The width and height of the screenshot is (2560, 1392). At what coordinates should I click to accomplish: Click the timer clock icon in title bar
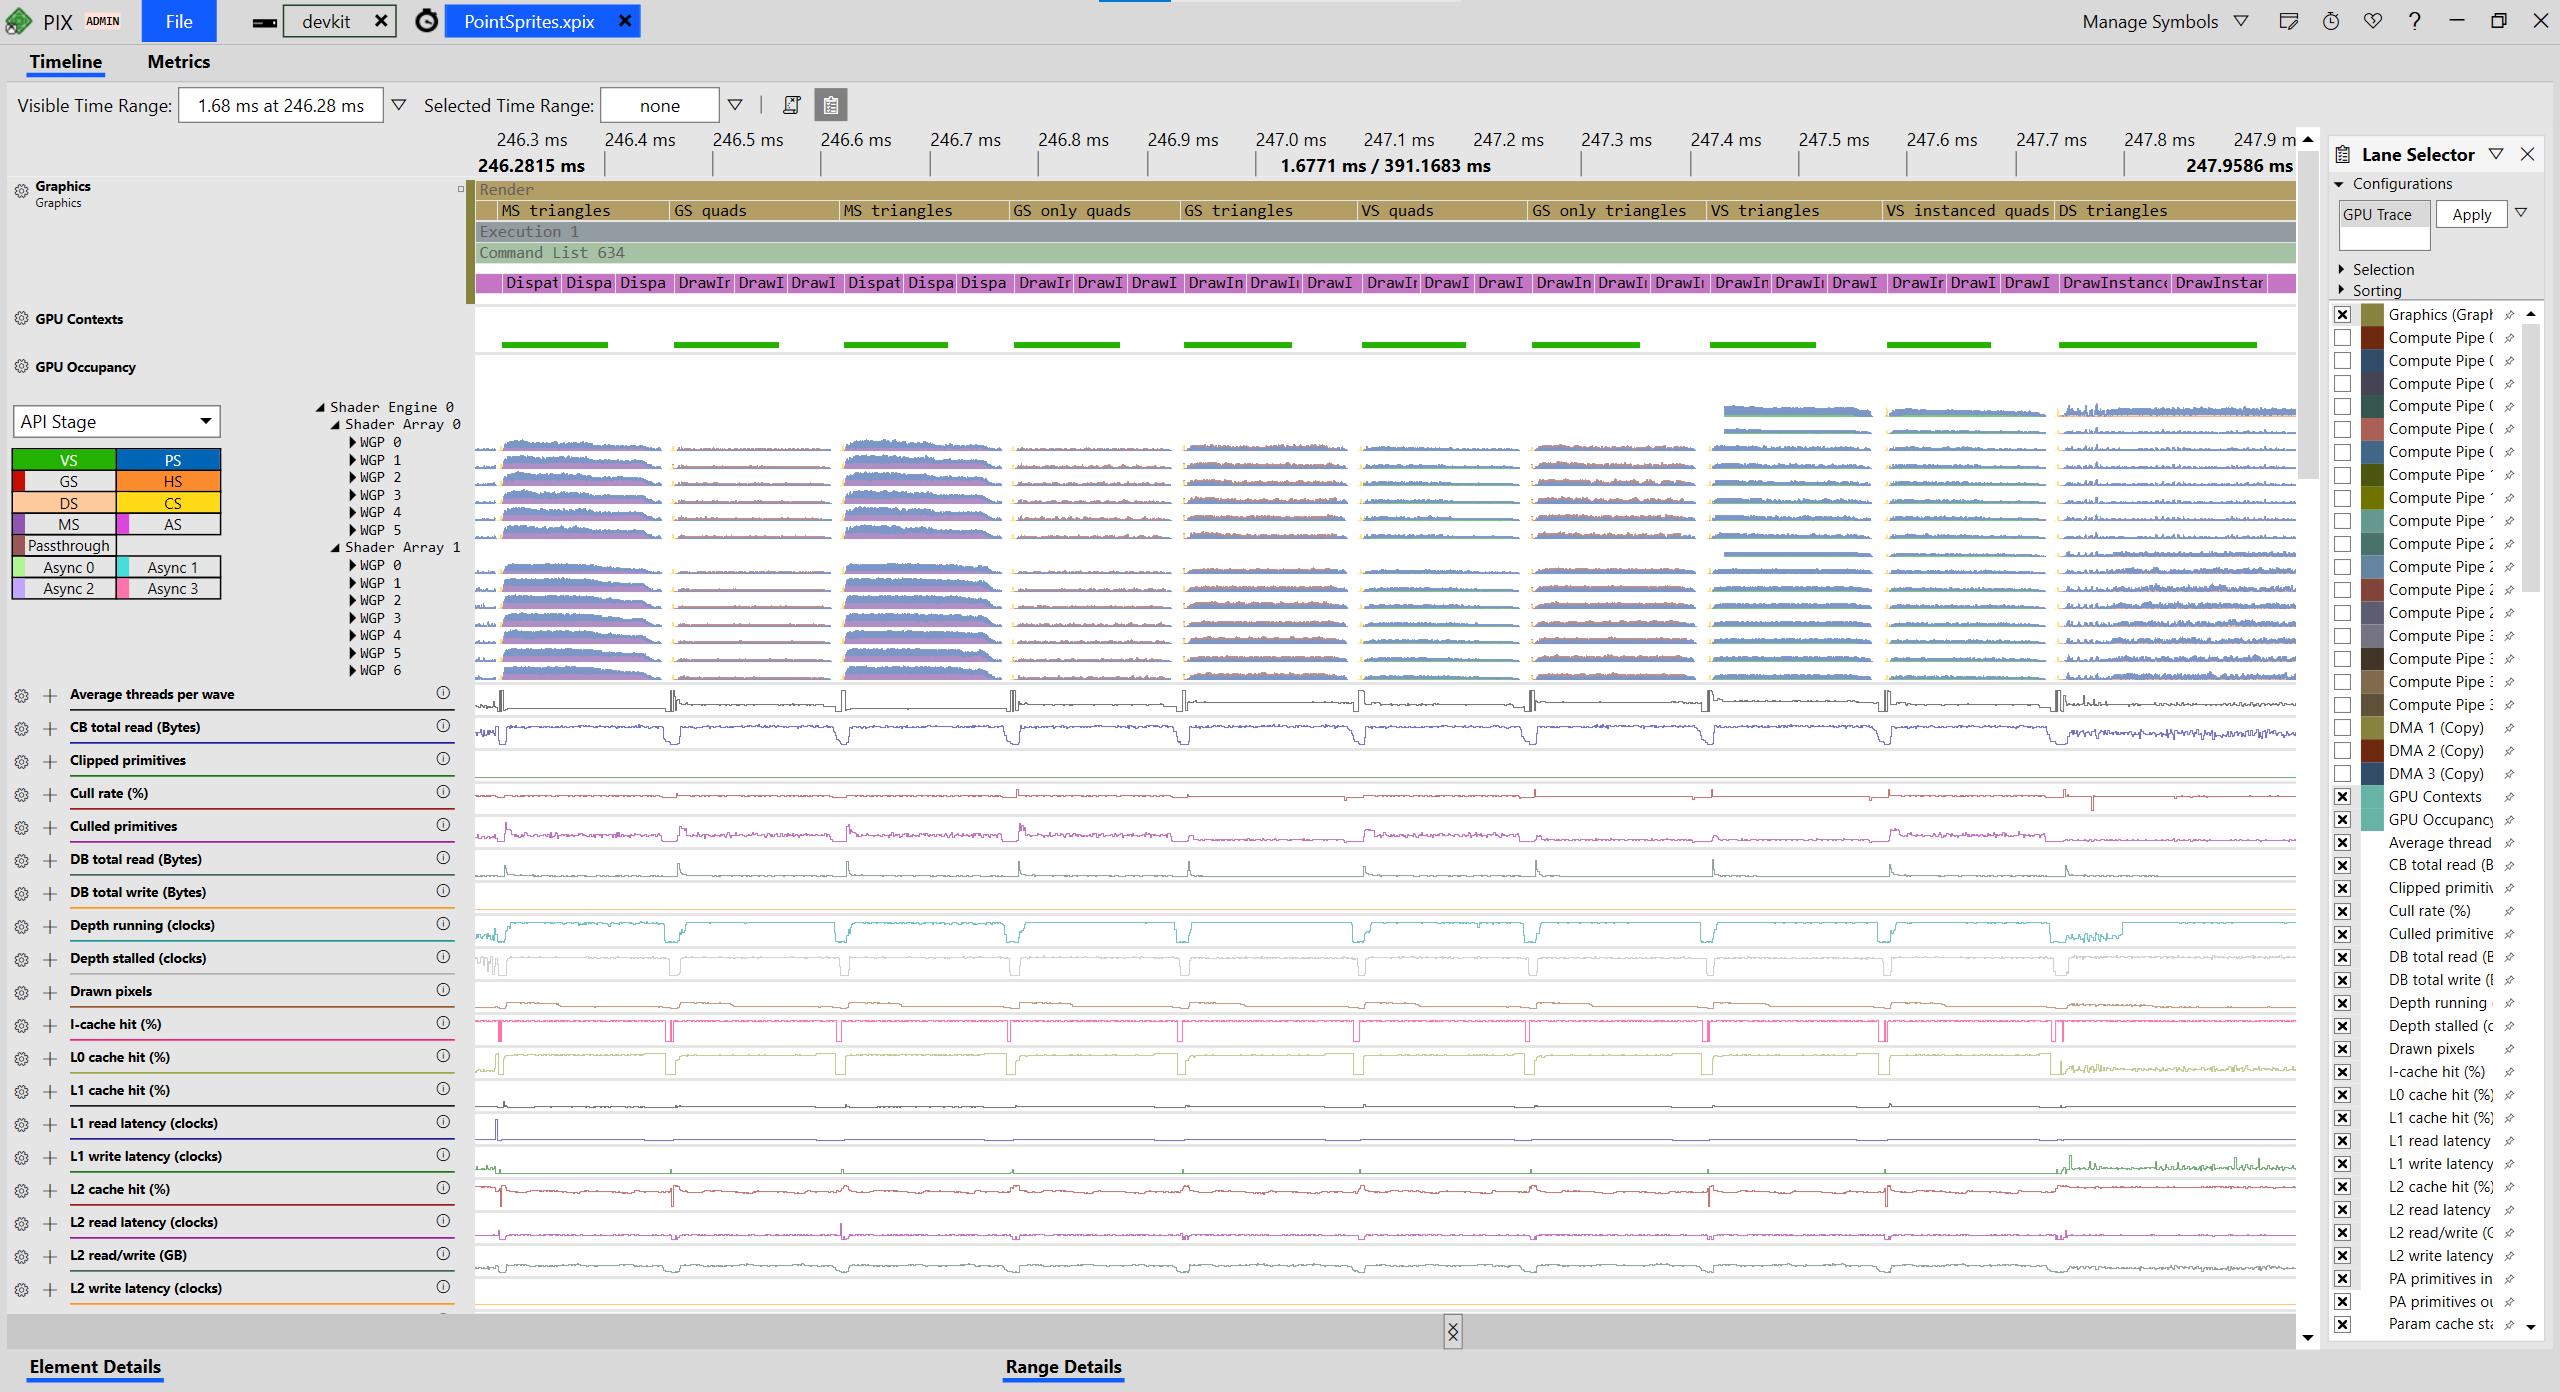click(2330, 21)
